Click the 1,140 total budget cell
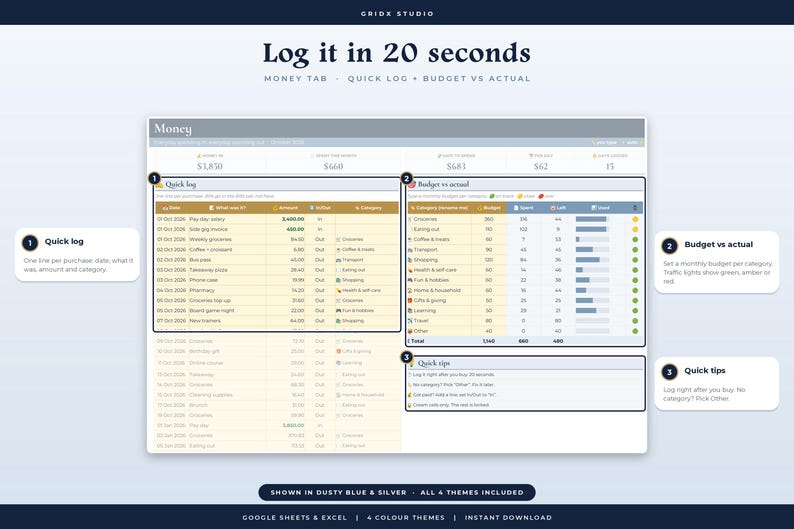794x529 pixels. (489, 341)
